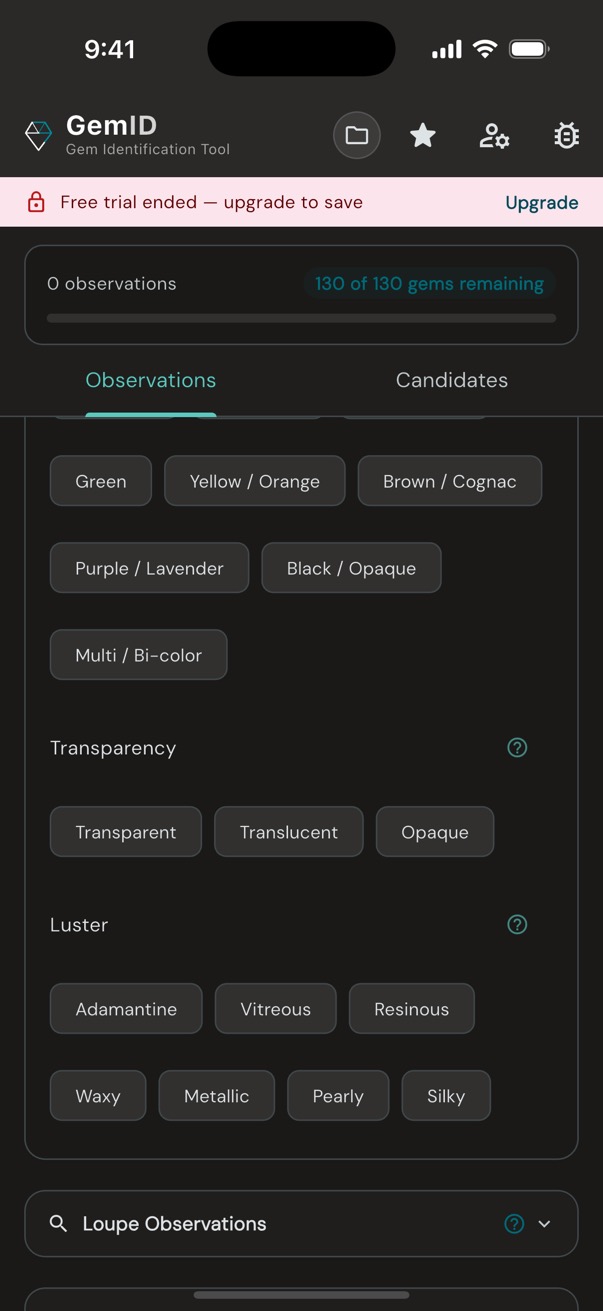
Task: Click the magnifier icon in Loupe Observations
Action: [x=58, y=1223]
